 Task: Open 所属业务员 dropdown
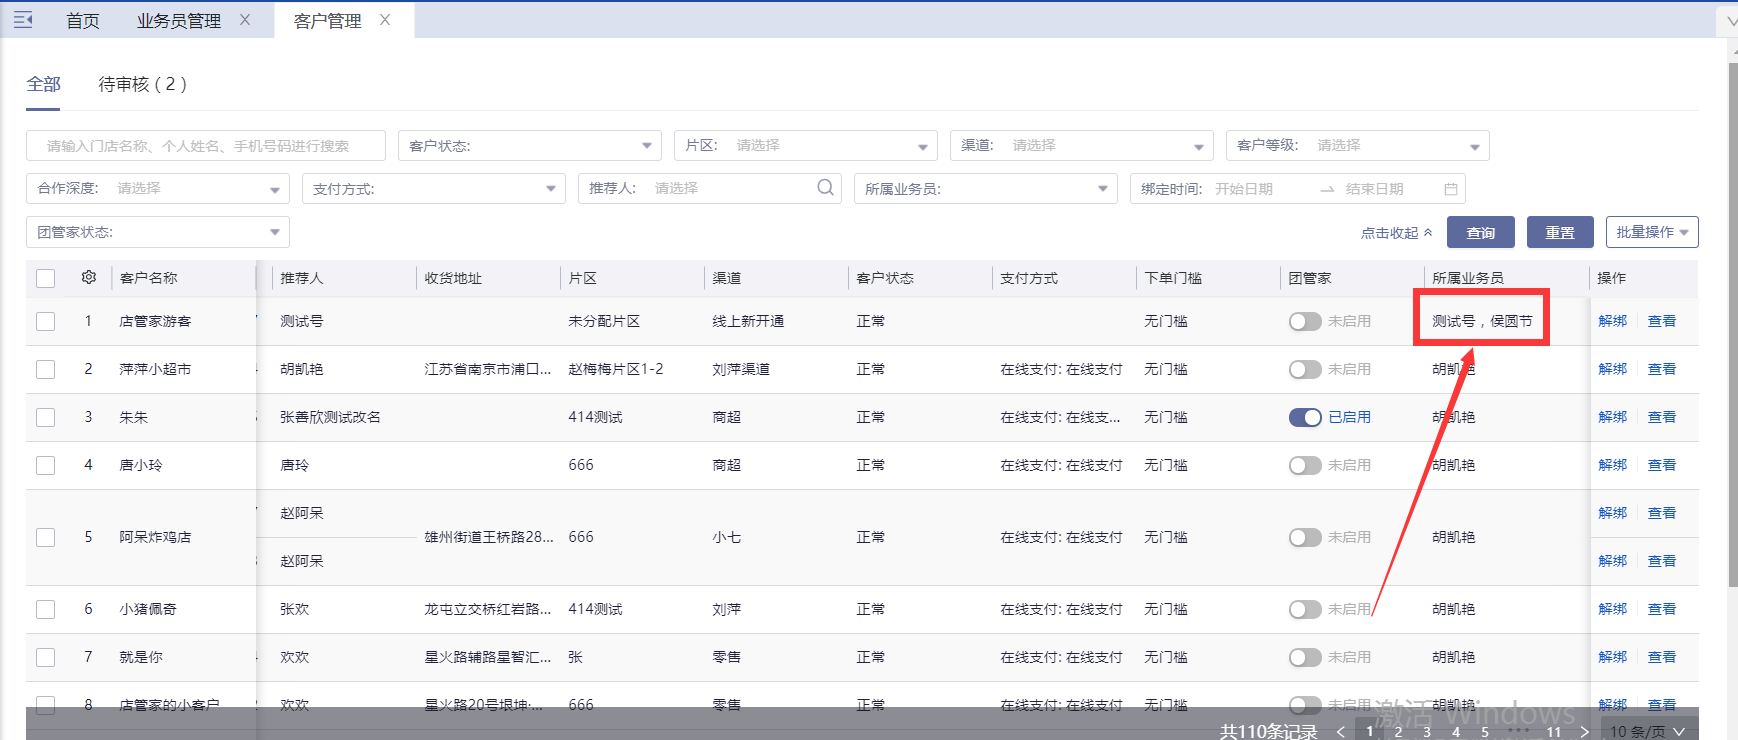coord(986,188)
